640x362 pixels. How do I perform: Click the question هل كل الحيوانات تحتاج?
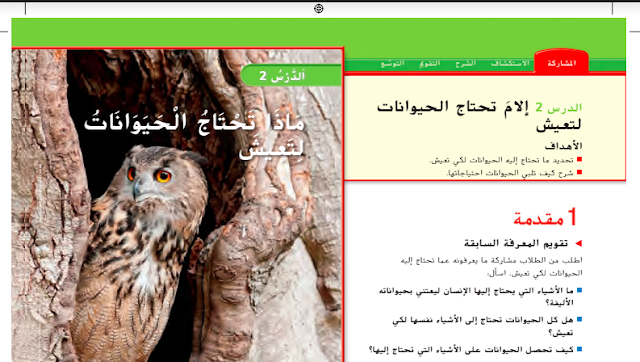(483, 326)
